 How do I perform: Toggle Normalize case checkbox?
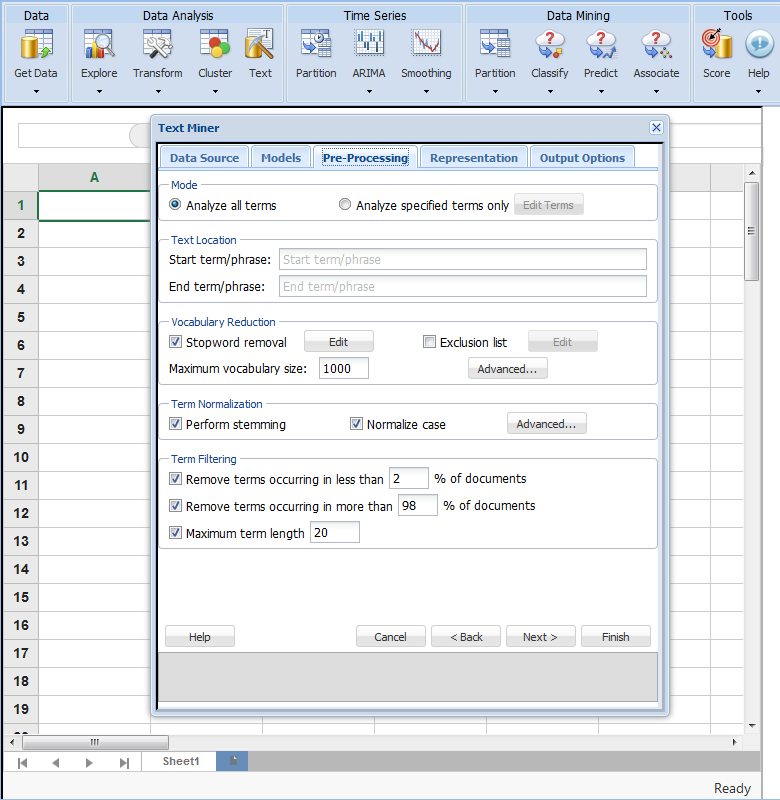tap(356, 424)
